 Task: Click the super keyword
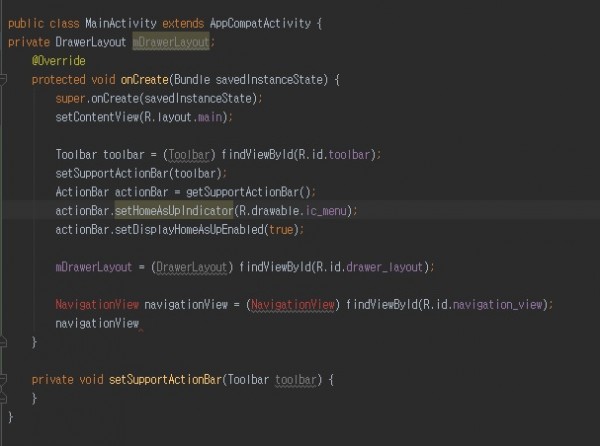pyautogui.click(x=70, y=98)
